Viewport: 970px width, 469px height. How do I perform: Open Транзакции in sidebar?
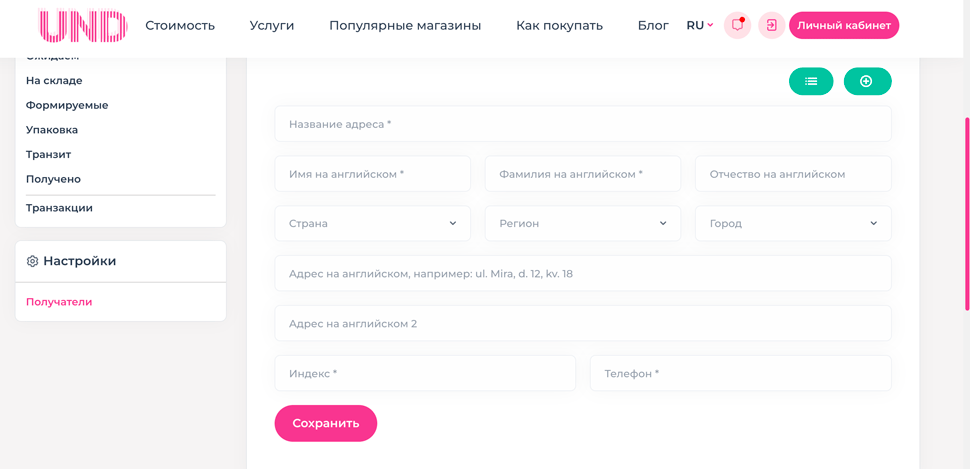pos(59,208)
